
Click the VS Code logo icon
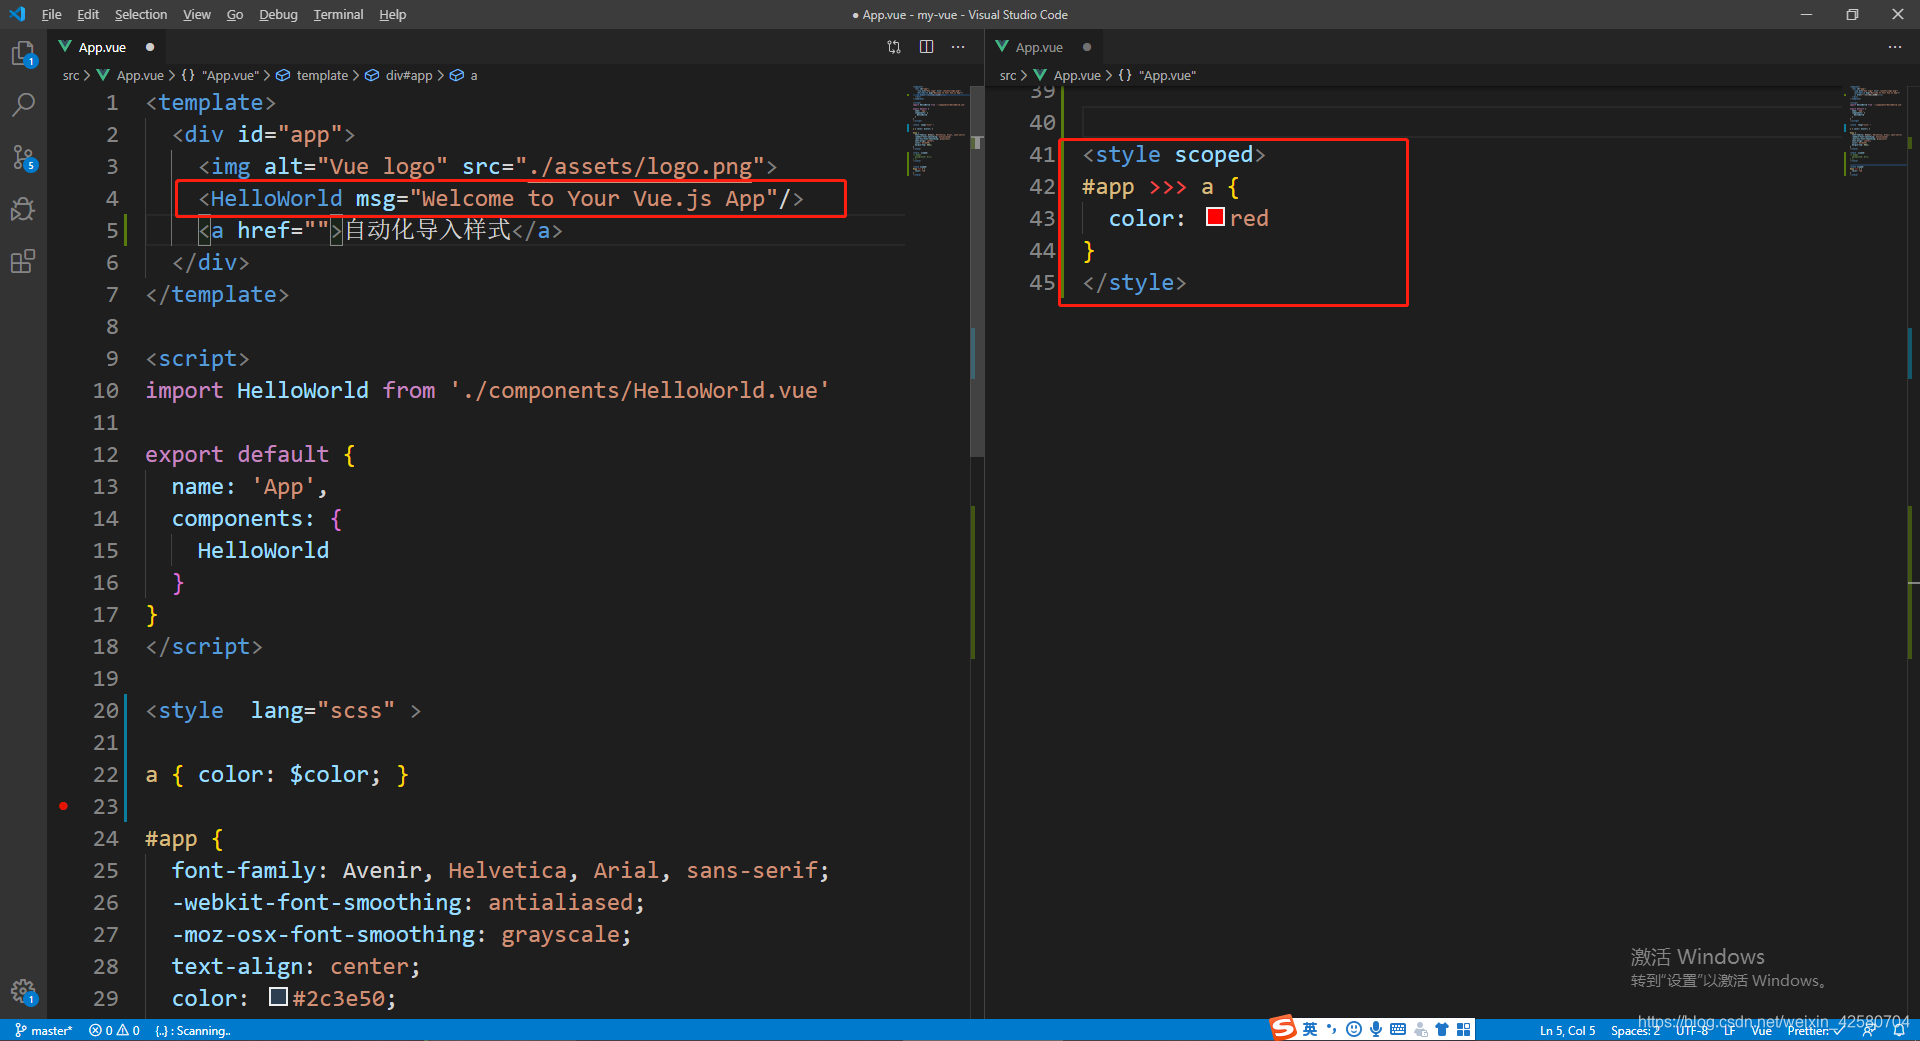tap(16, 14)
